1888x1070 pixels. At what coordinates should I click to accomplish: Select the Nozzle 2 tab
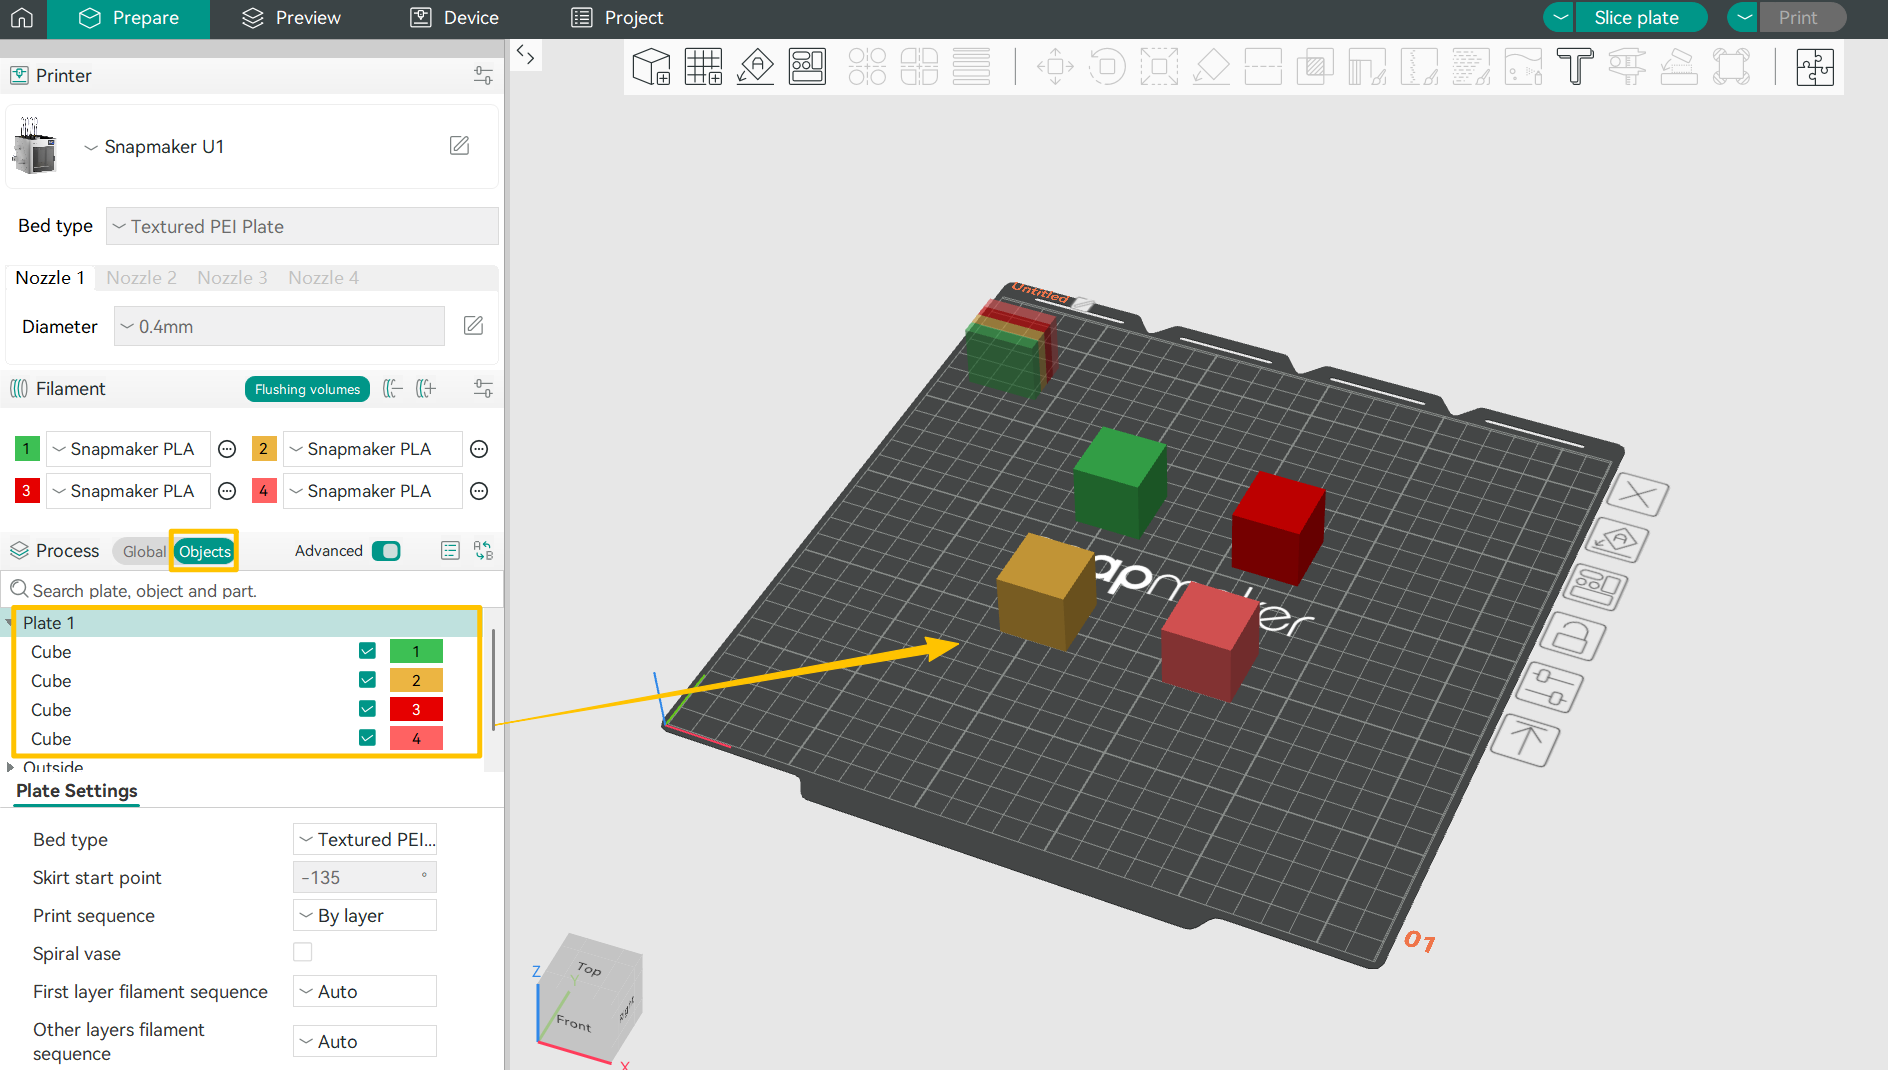(x=141, y=278)
